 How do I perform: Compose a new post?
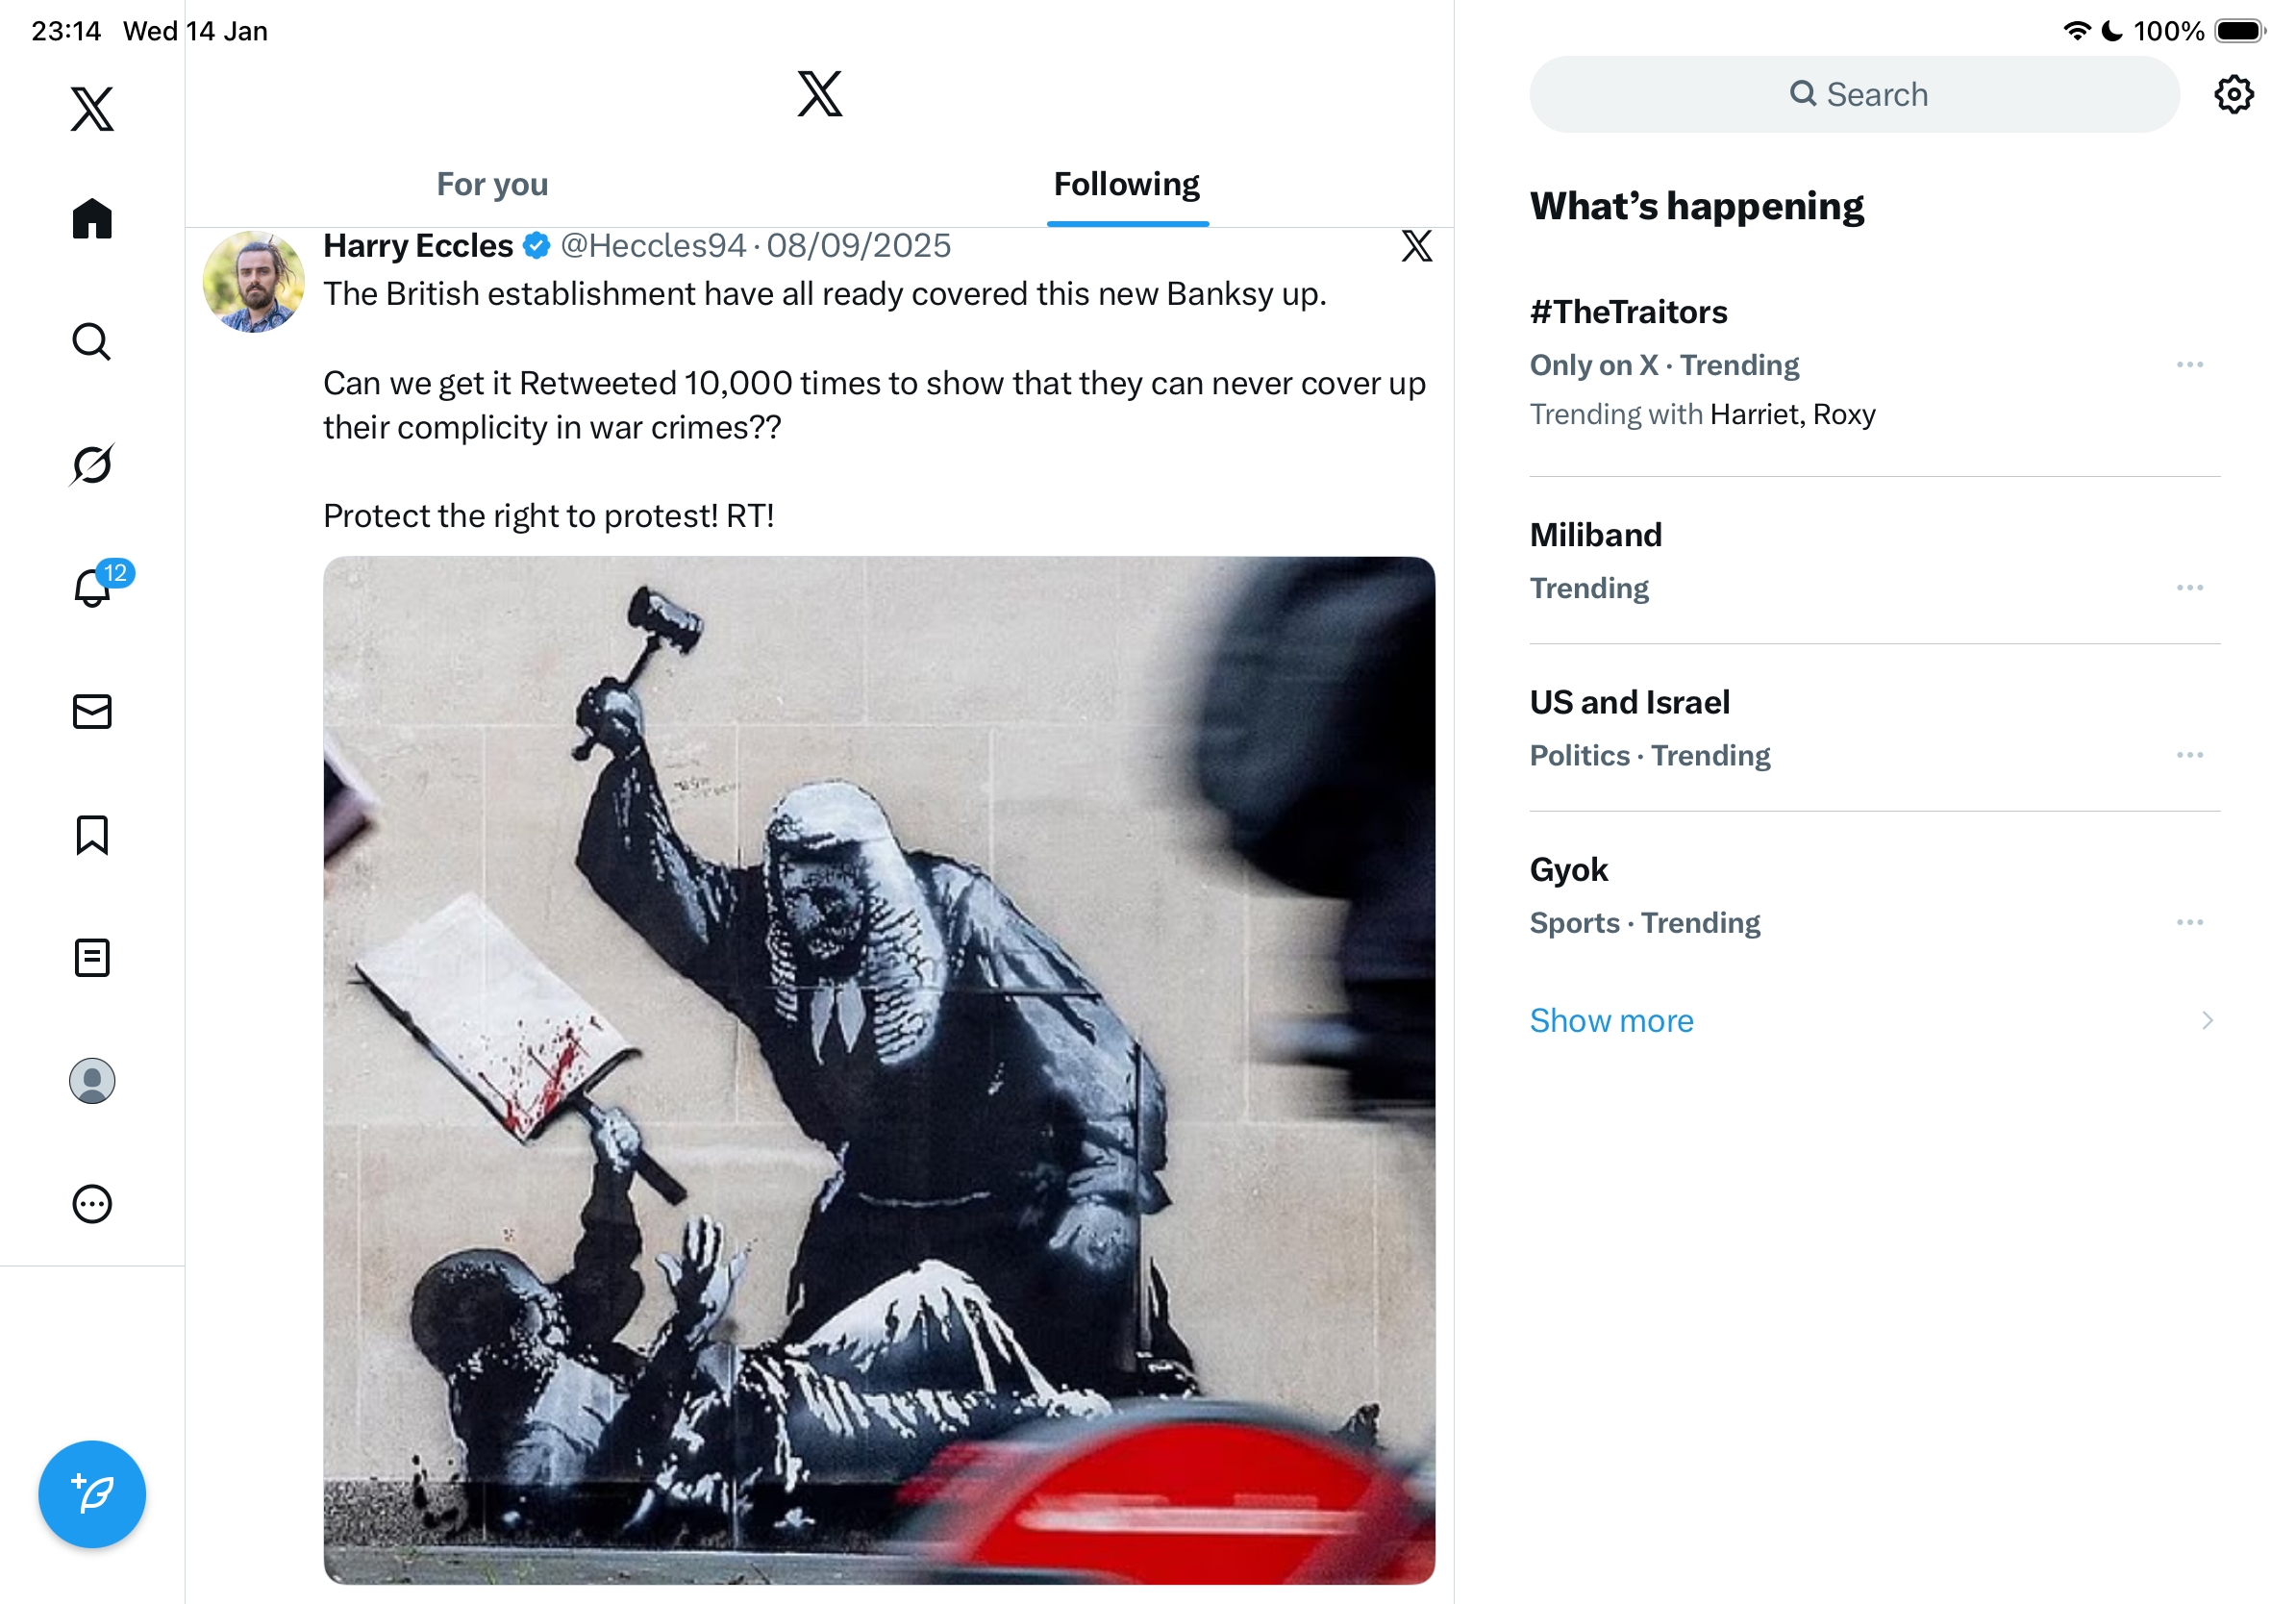(x=92, y=1494)
